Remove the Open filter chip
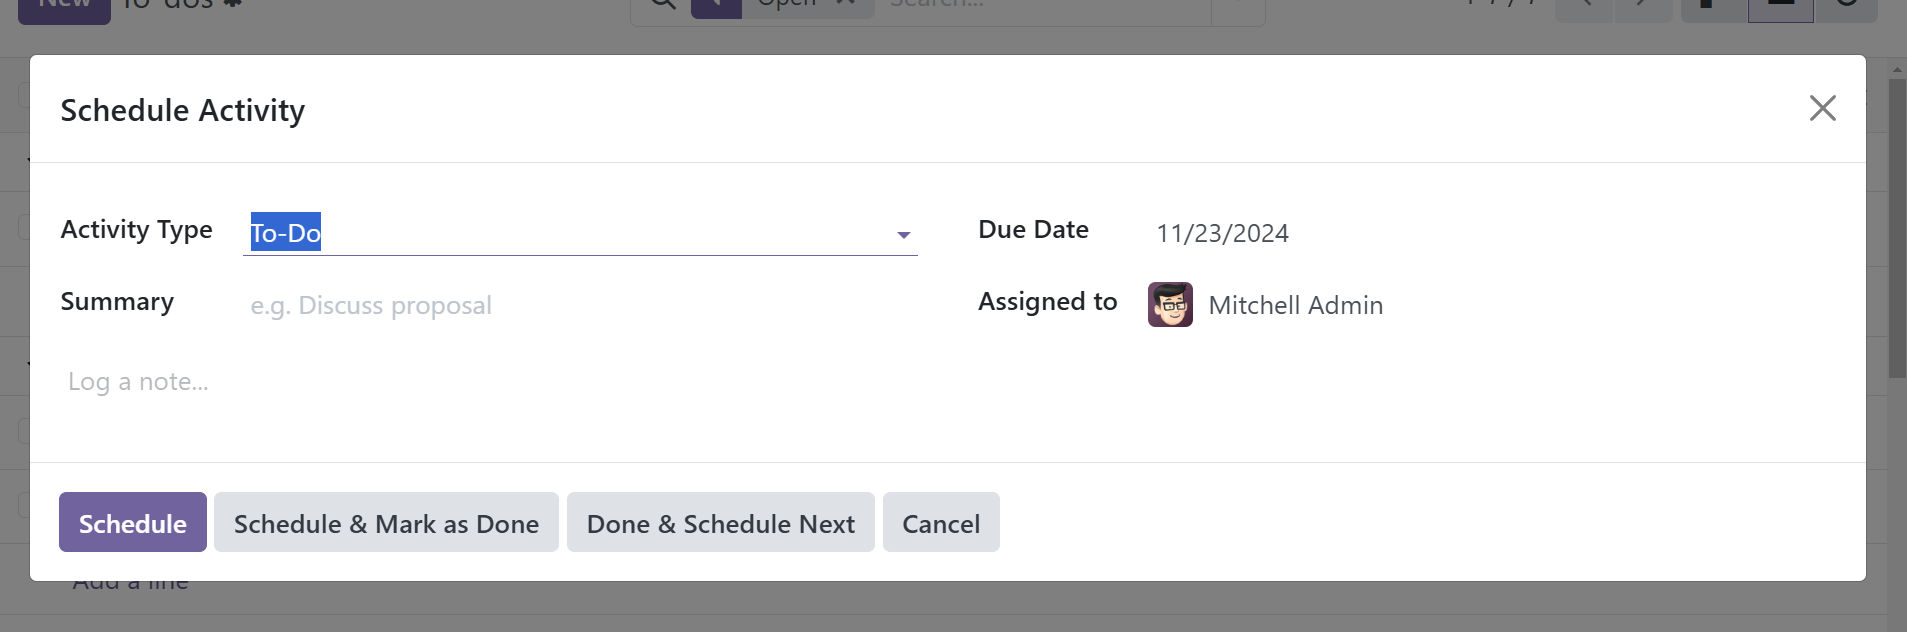This screenshot has width=1907, height=632. click(x=848, y=4)
